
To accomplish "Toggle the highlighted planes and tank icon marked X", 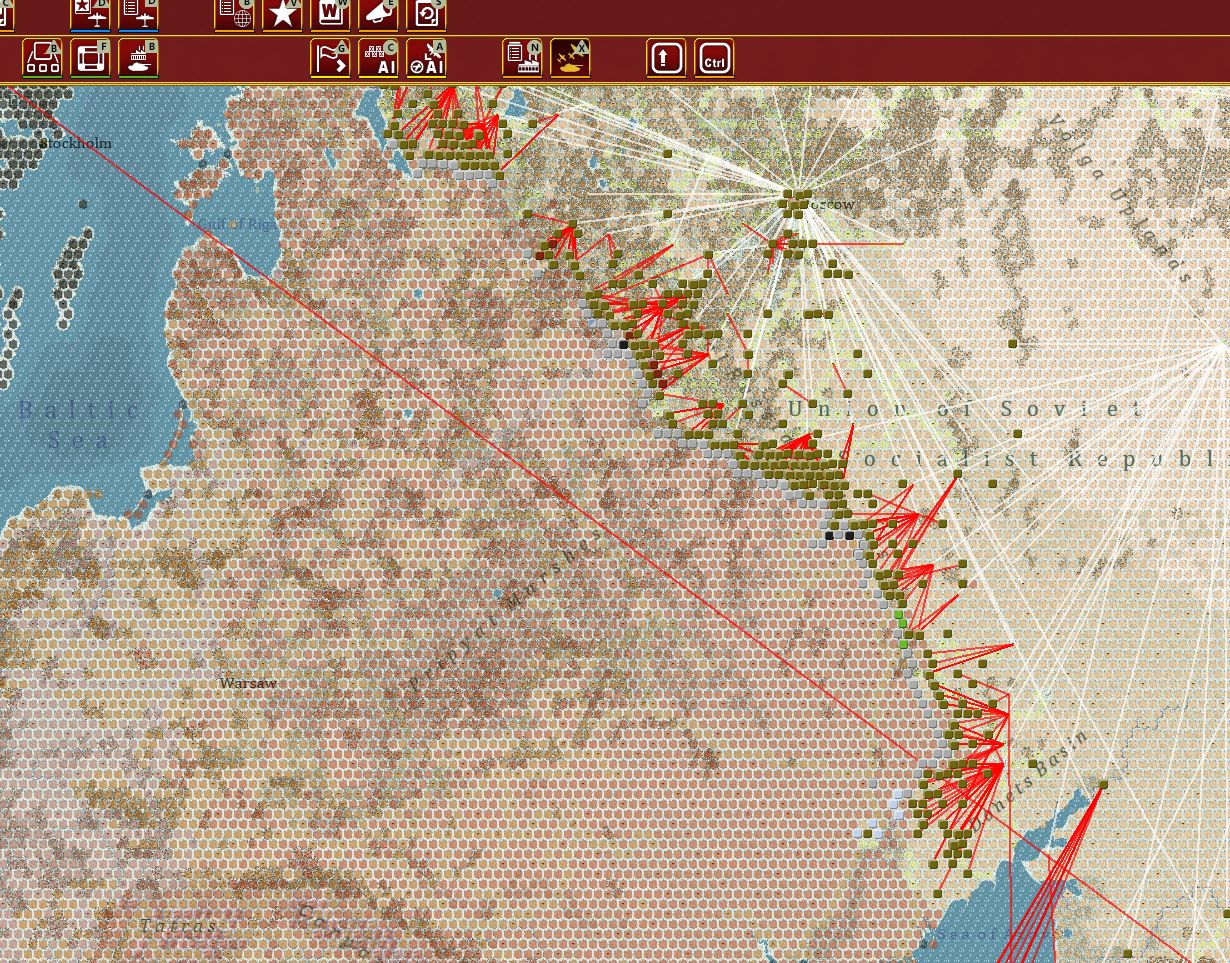I will coord(570,58).
